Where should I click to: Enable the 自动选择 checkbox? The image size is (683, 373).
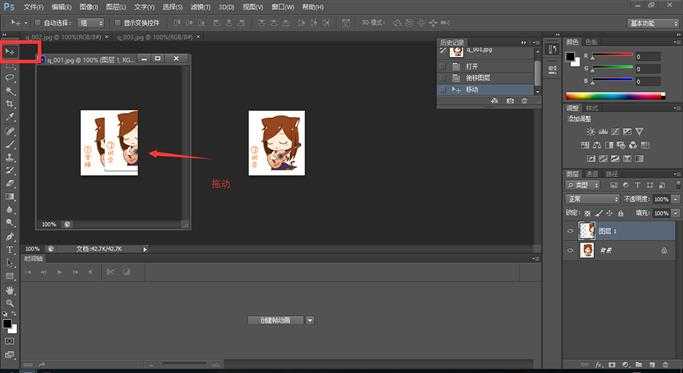pos(37,22)
